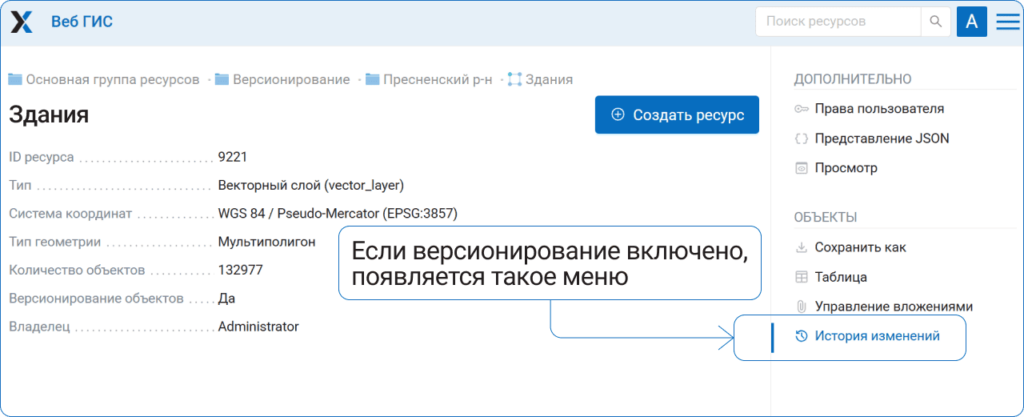Go to Версионирование breadcrumb folder

pyautogui.click(x=291, y=80)
